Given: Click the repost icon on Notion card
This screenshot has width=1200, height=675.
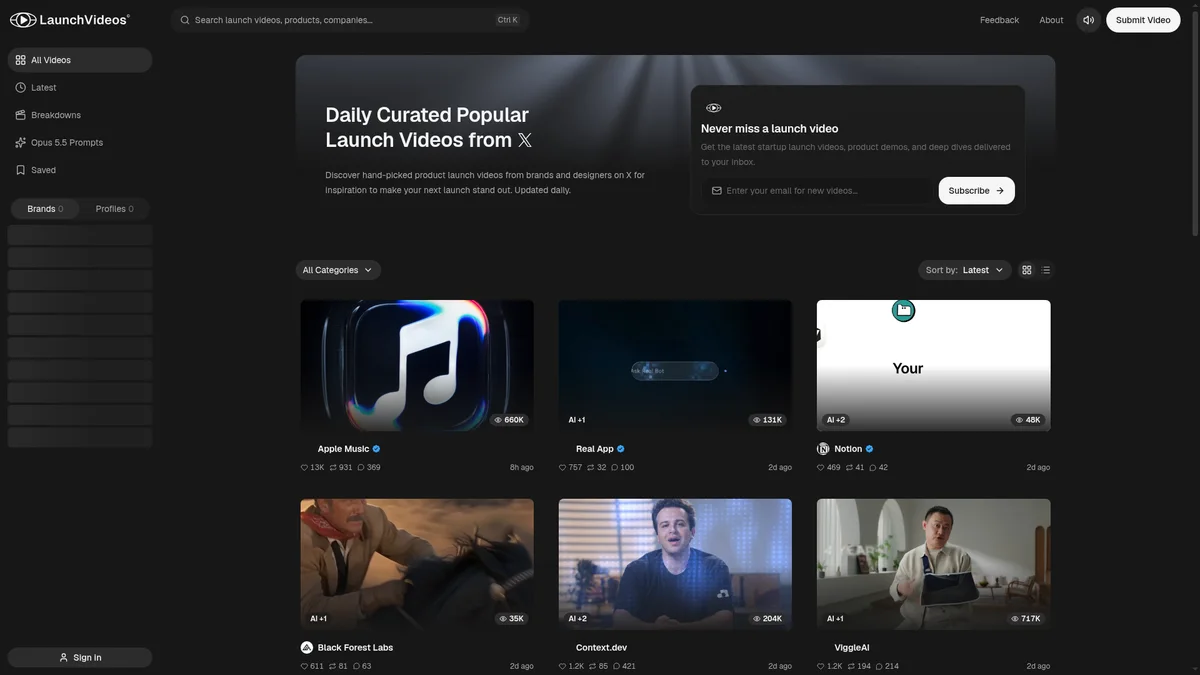Looking at the screenshot, I should pyautogui.click(x=849, y=467).
